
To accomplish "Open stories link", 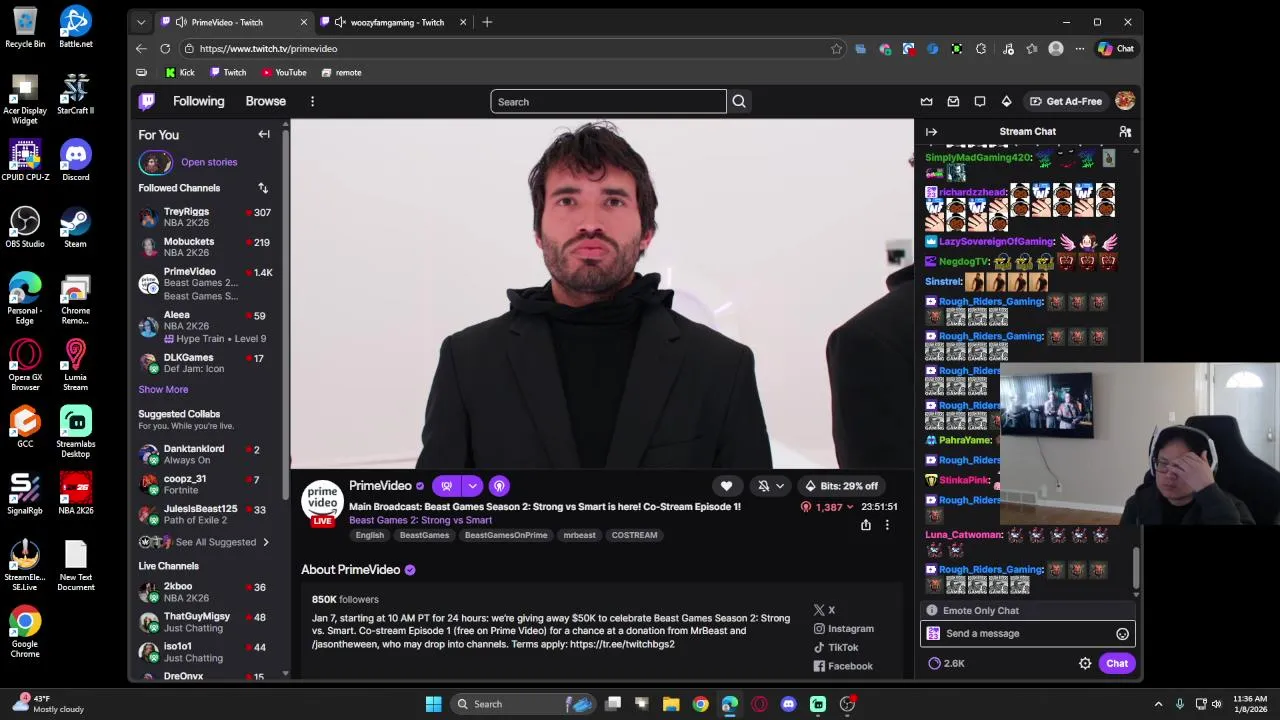I will (x=209, y=162).
